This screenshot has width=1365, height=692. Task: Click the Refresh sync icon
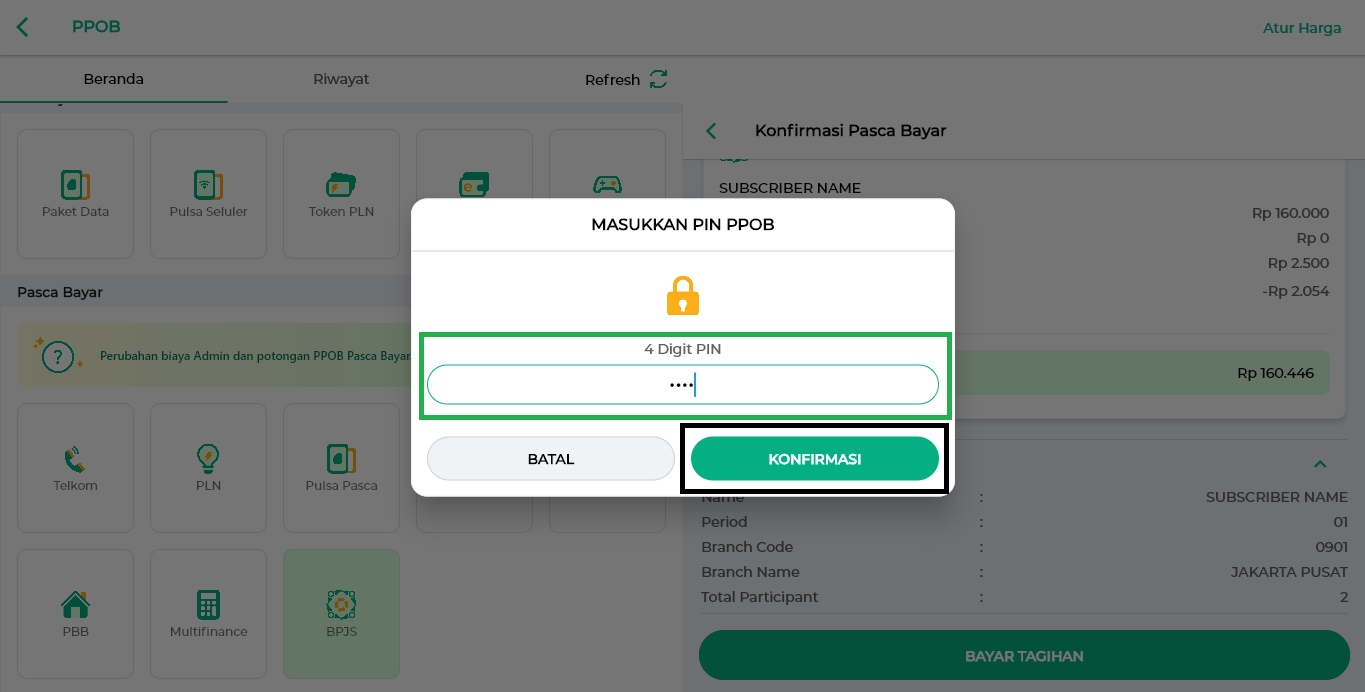(658, 79)
